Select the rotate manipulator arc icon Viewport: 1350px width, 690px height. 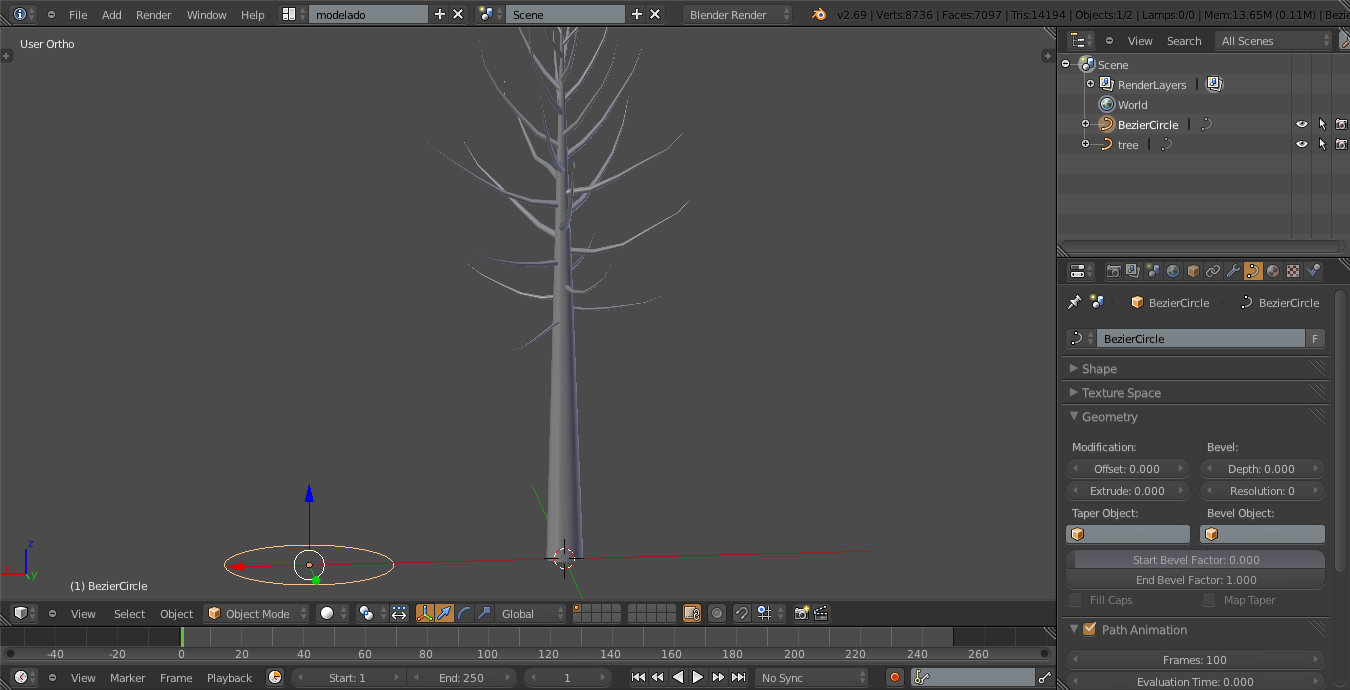(x=464, y=613)
